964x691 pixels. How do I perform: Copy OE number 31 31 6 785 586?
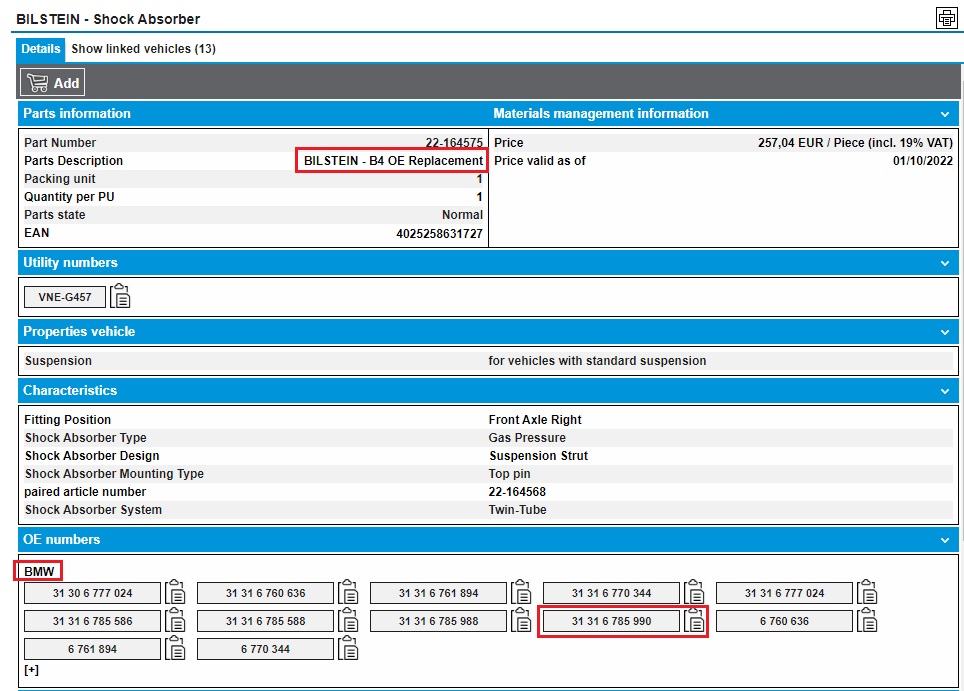(175, 620)
